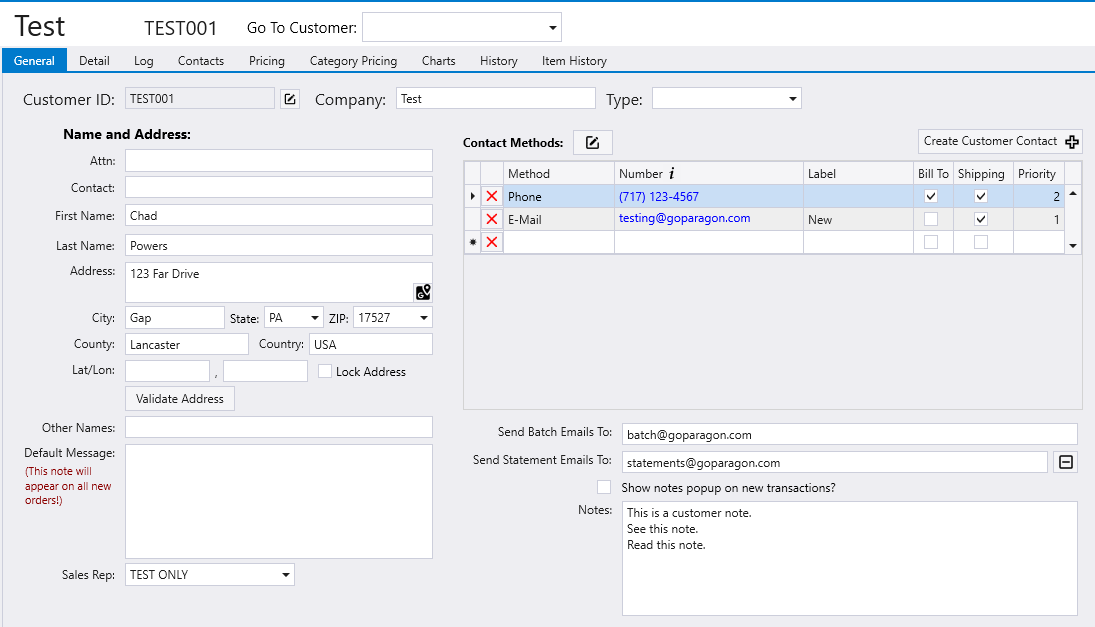The height and width of the screenshot is (627, 1095).
Task: Click the County field containing Lancaster
Action: click(x=186, y=344)
